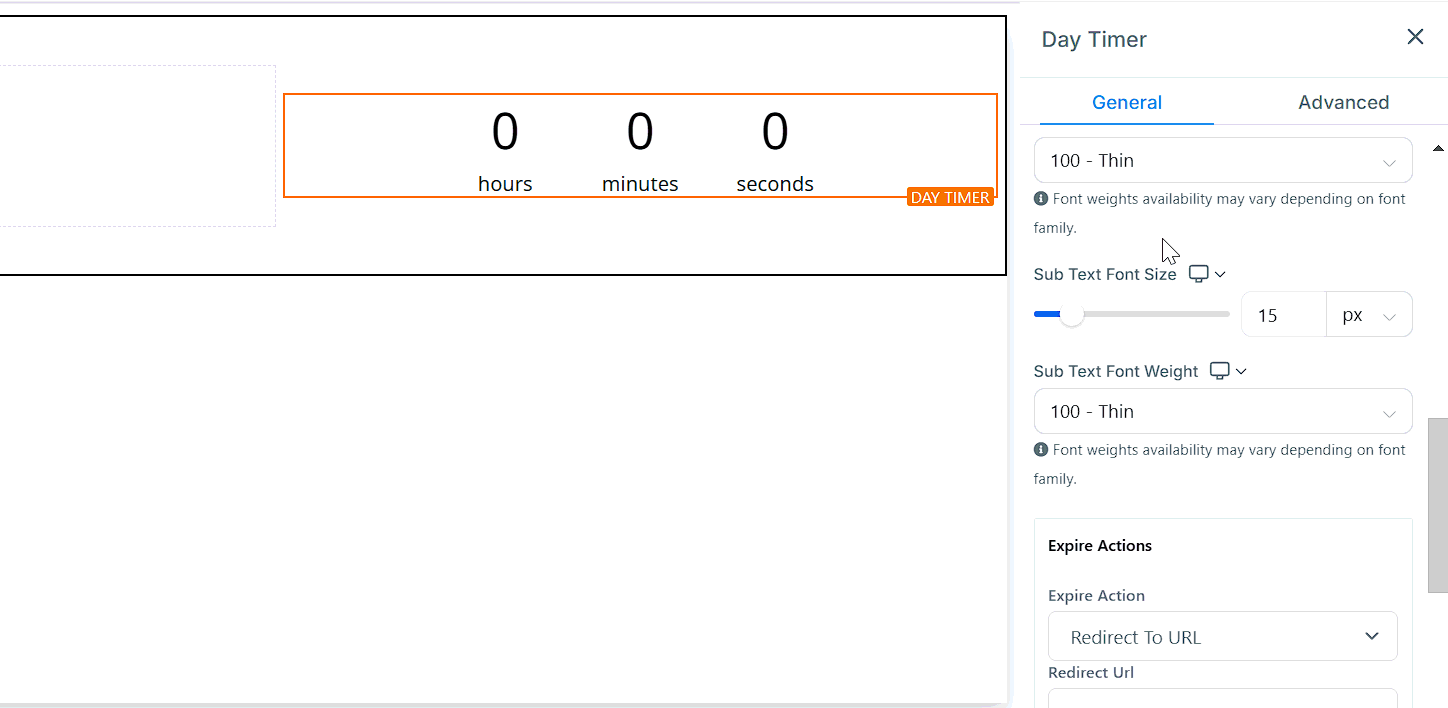The image size is (1448, 708).
Task: Click desktop device icon beside Sub Text Font Size
Action: pyautogui.click(x=1198, y=274)
